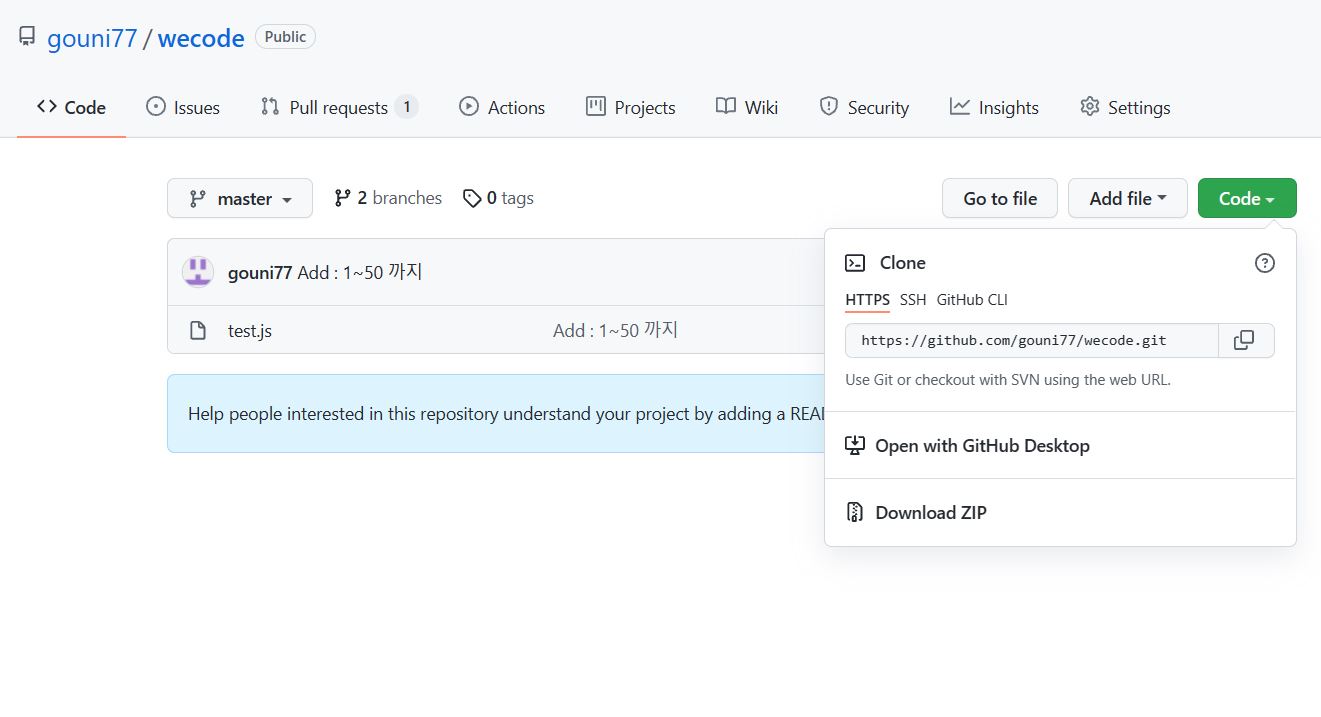Copy the clone URL to clipboard
This screenshot has height=717, width=1321.
click(x=1246, y=340)
